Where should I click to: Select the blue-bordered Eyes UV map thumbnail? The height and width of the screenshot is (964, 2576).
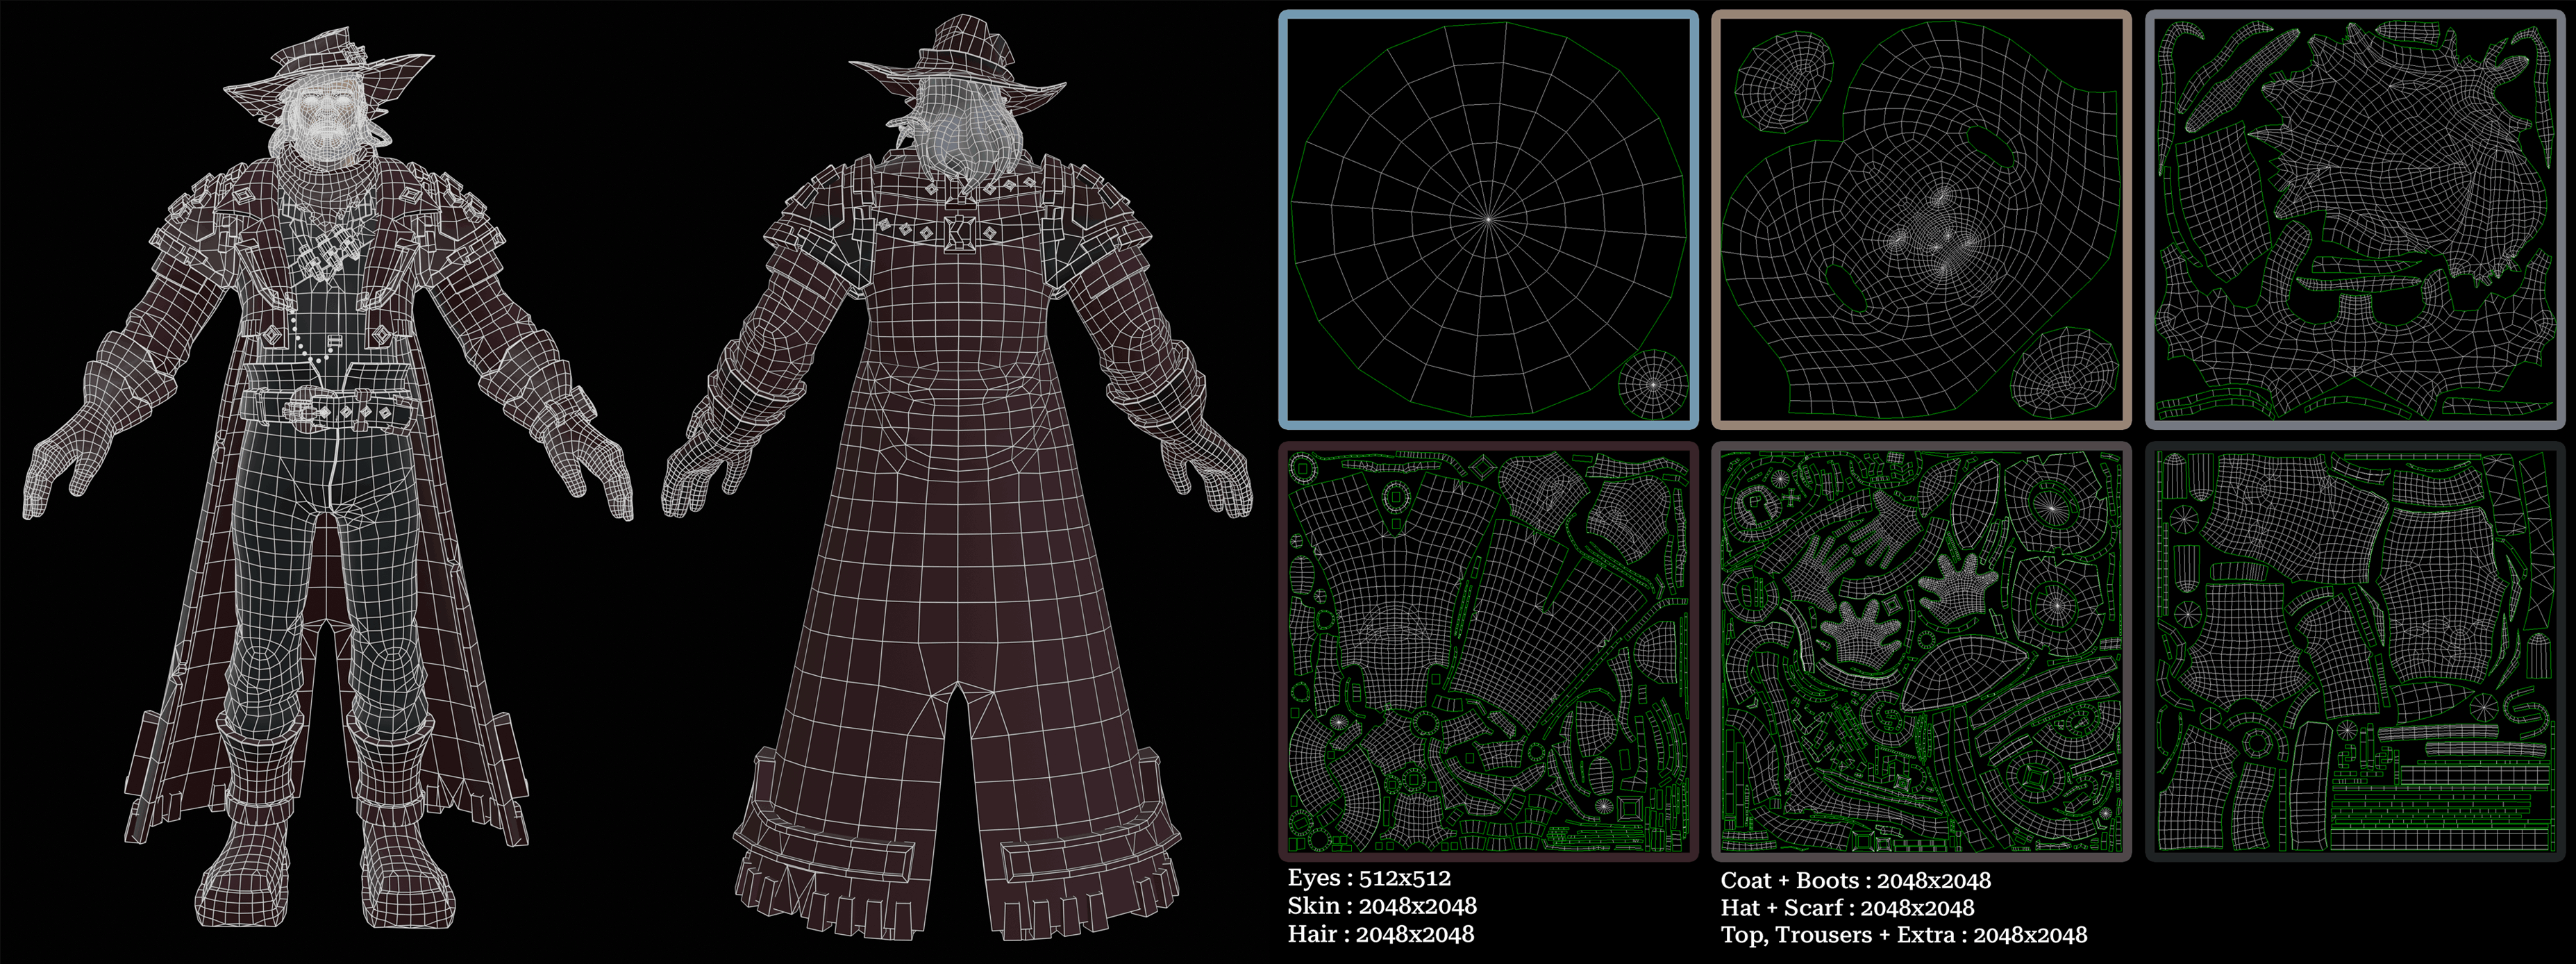[x=1488, y=219]
